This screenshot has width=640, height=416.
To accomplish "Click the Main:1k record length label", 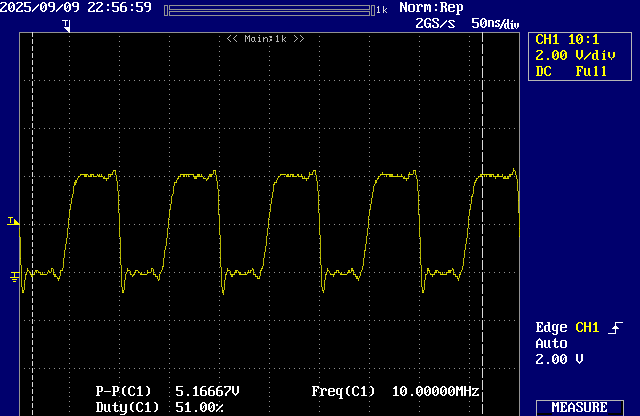I will pyautogui.click(x=265, y=38).
